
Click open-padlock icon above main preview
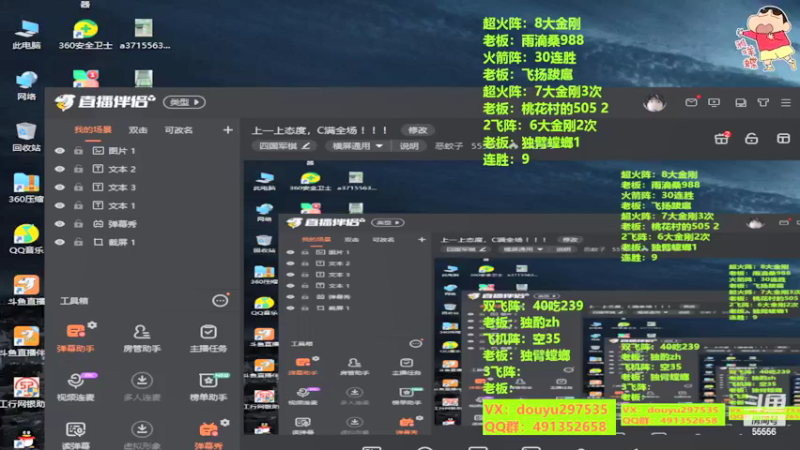coord(752,138)
